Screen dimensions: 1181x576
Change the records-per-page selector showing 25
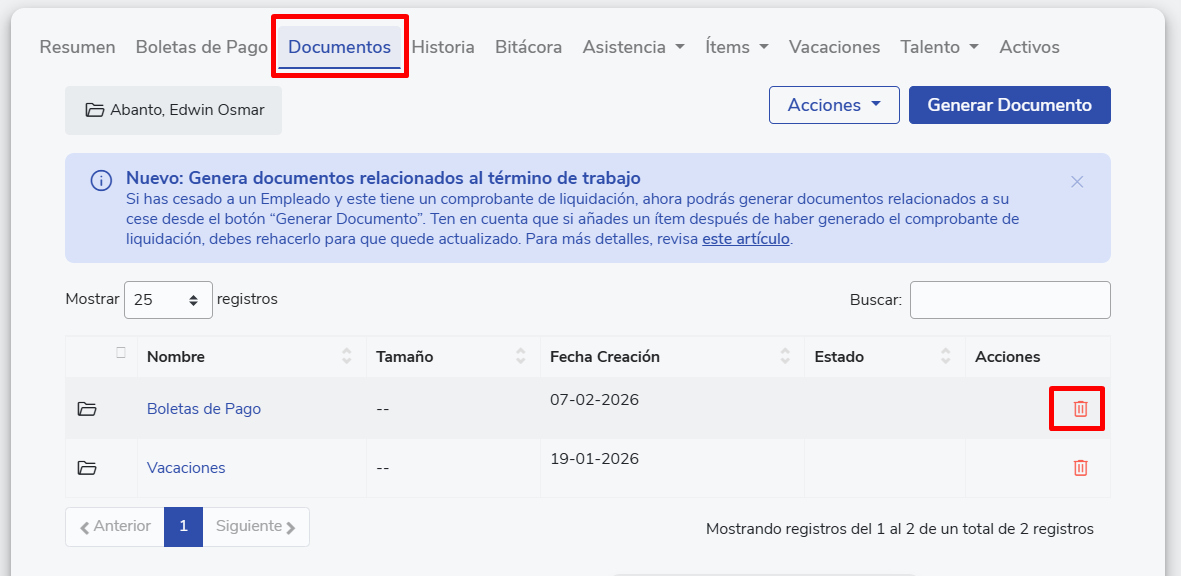click(x=168, y=299)
